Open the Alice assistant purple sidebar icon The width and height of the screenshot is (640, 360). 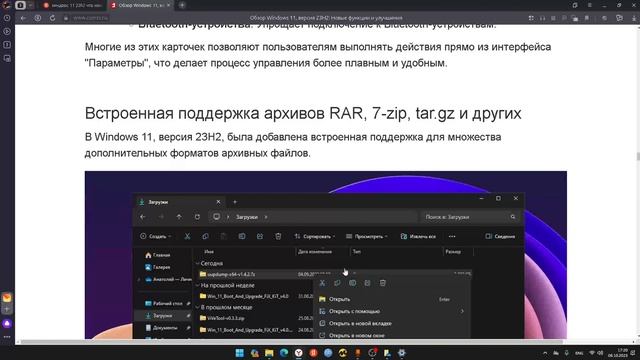coord(7,324)
